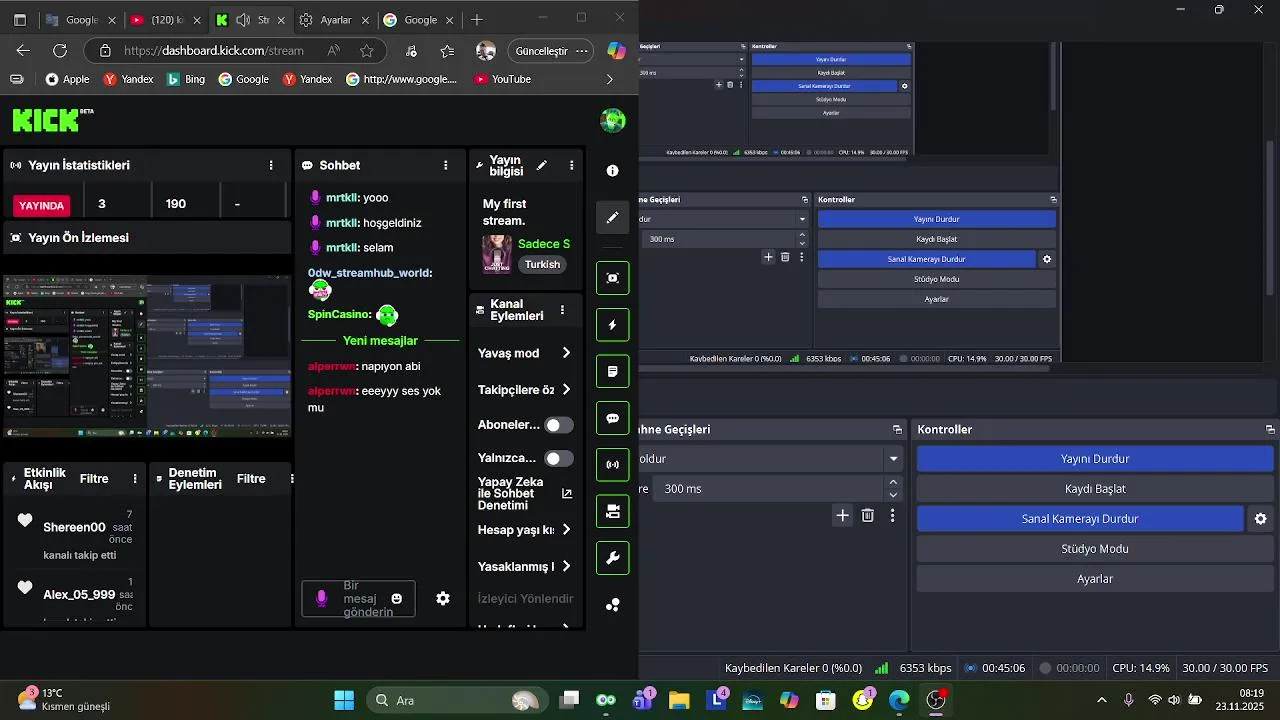Open the Bing bookmark
Viewport: 1280px width, 720px height.
(x=186, y=79)
